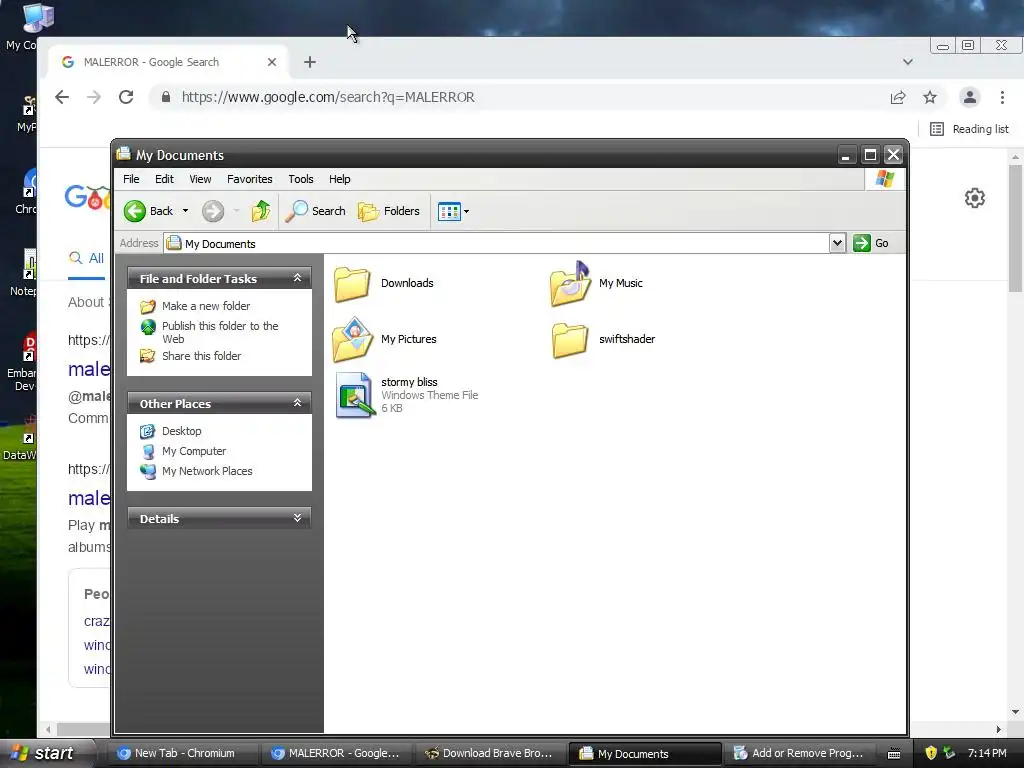
Task: Switch to Download Brave Browser taskbar button
Action: [x=490, y=754]
